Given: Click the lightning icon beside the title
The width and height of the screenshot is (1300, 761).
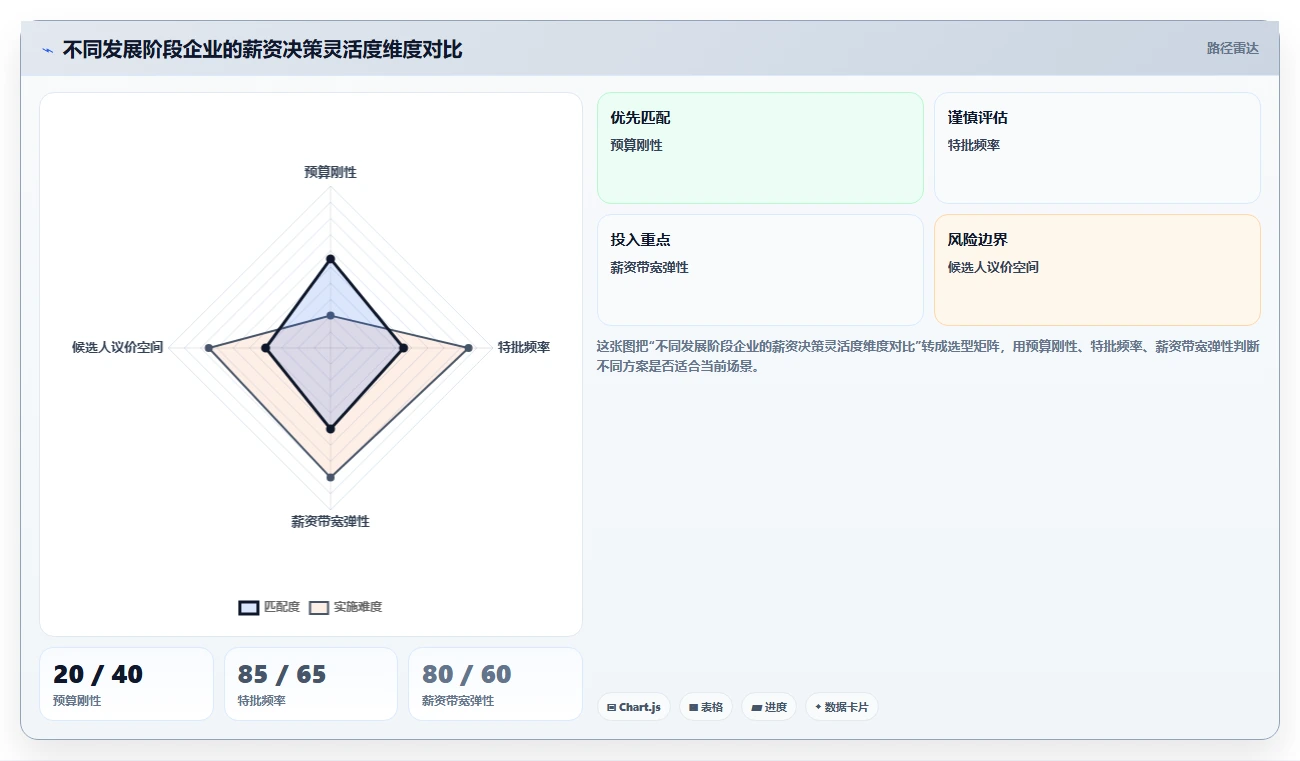Looking at the screenshot, I should pyautogui.click(x=47, y=50).
